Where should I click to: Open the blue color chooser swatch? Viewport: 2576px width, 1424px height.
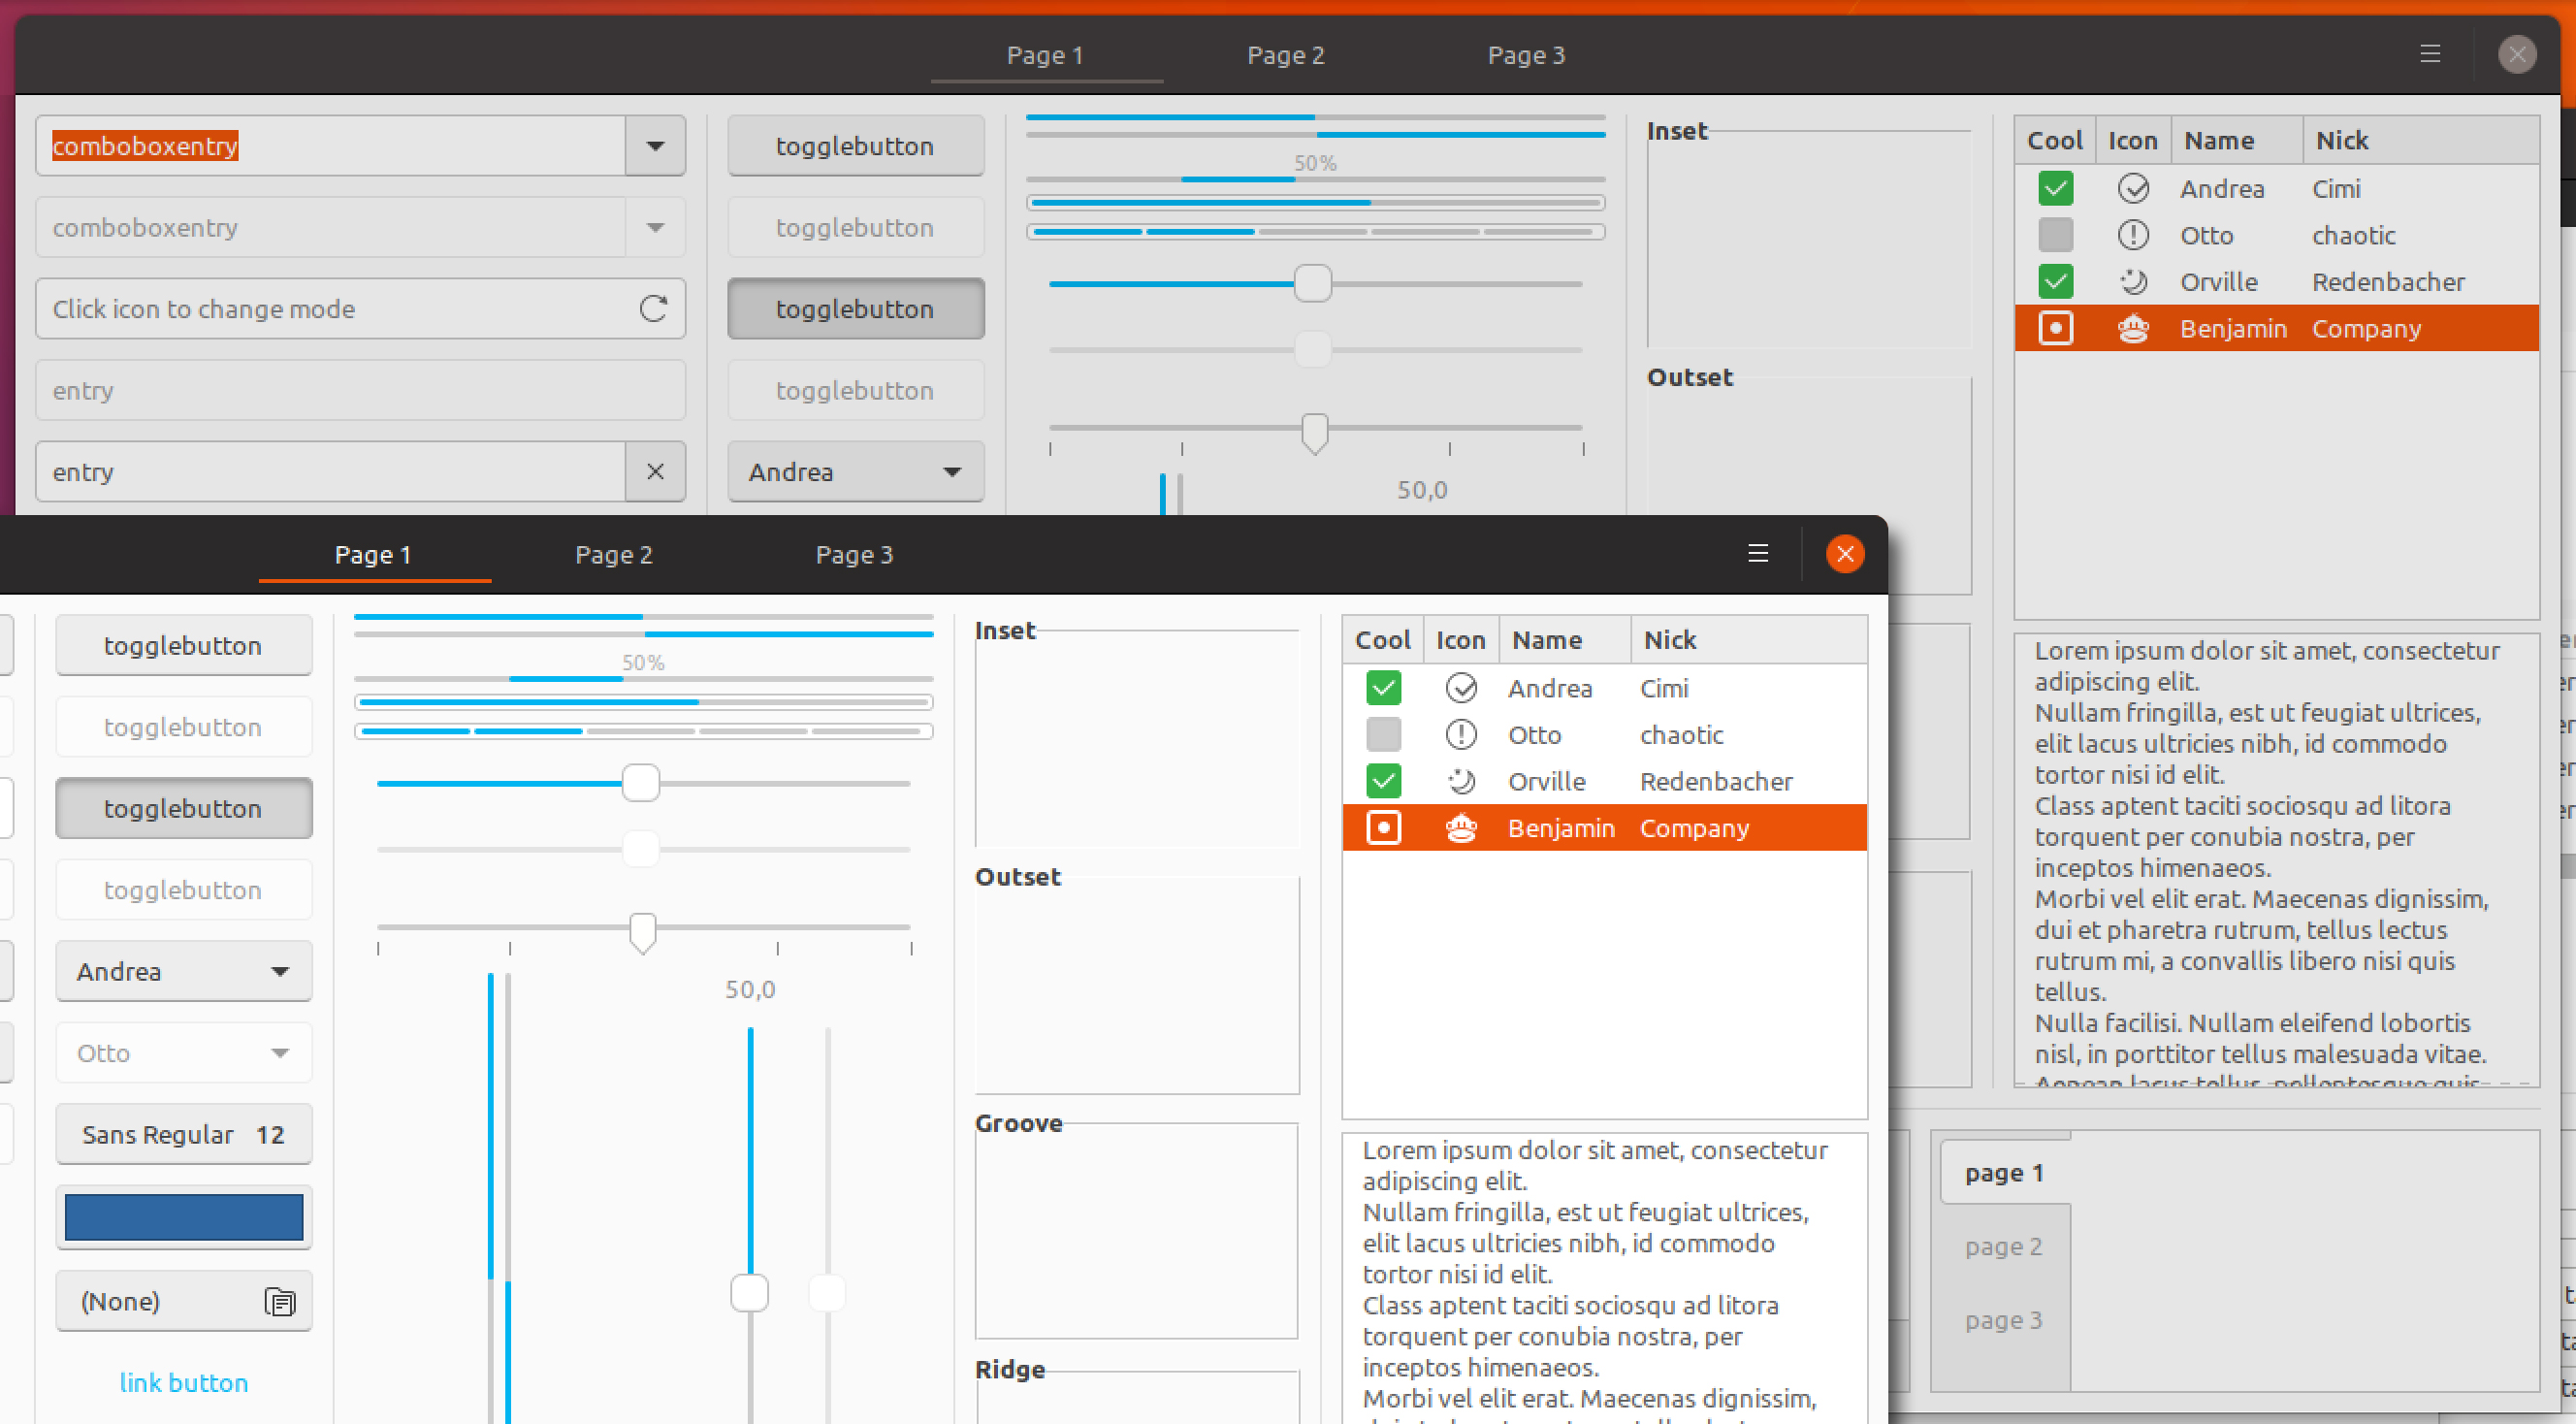click(x=184, y=1217)
